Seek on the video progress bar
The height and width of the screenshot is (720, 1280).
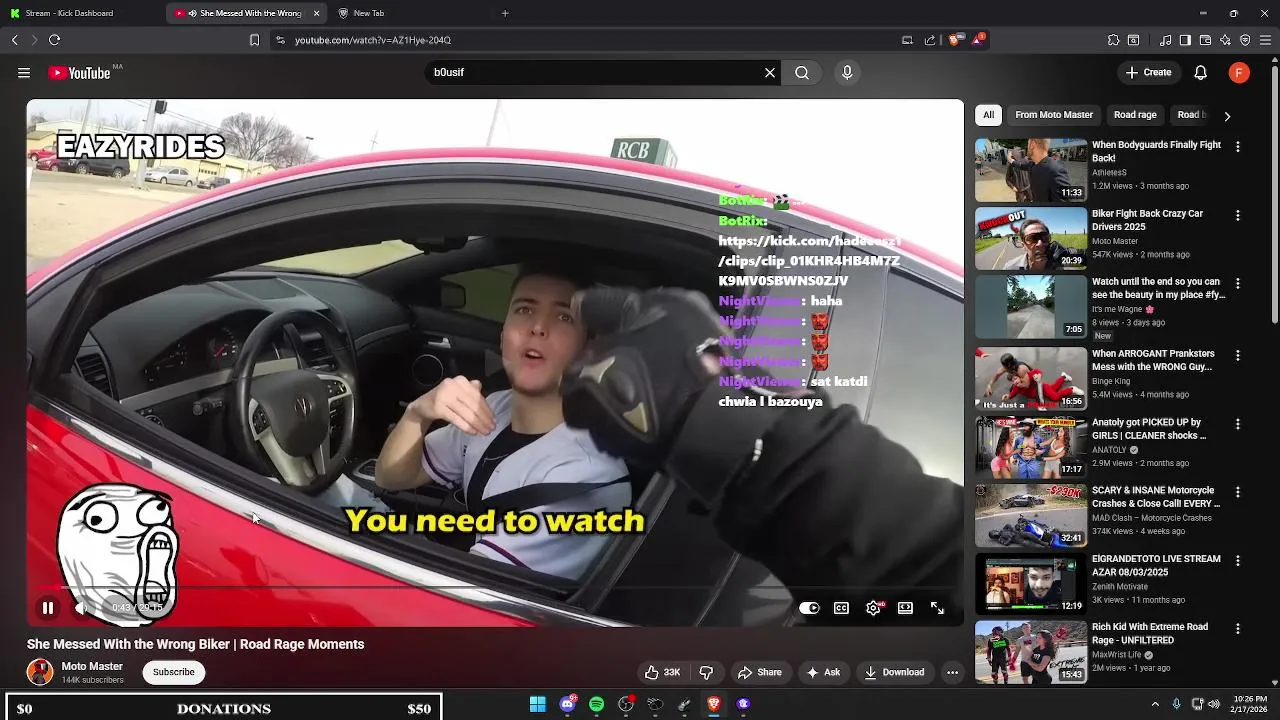point(495,588)
